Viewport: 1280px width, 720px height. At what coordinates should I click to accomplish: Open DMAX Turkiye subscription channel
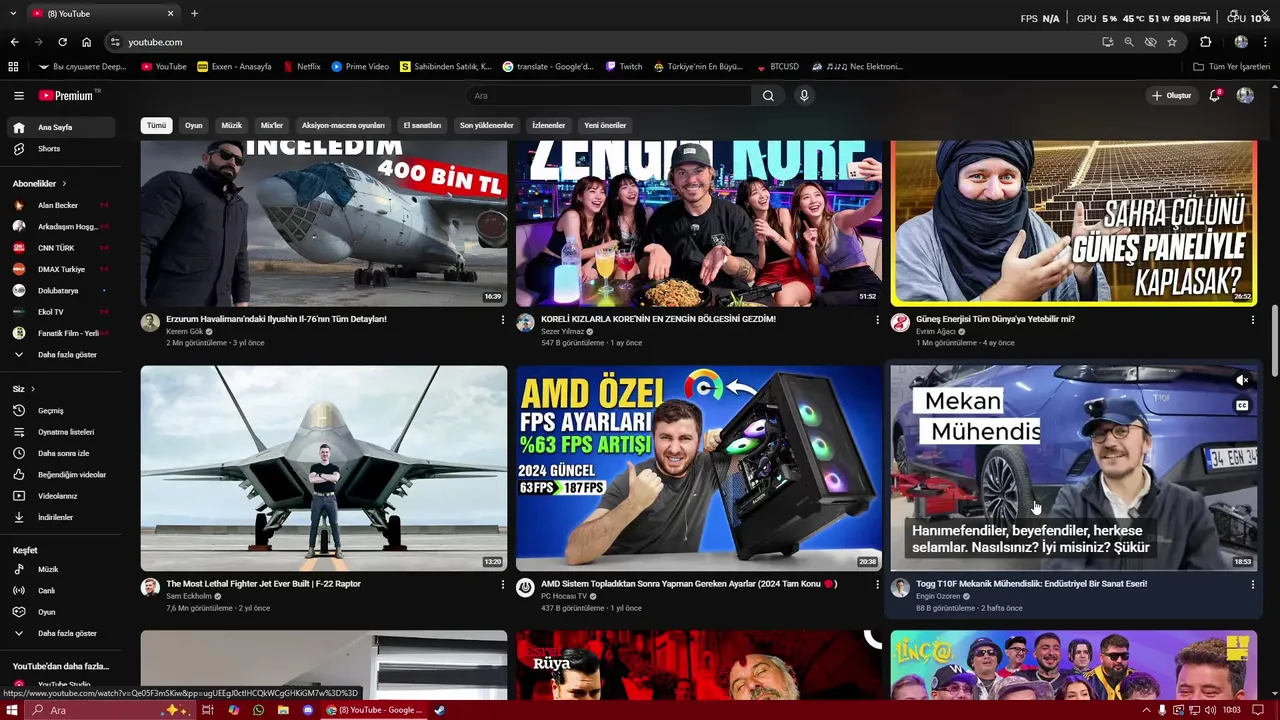(x=63, y=269)
